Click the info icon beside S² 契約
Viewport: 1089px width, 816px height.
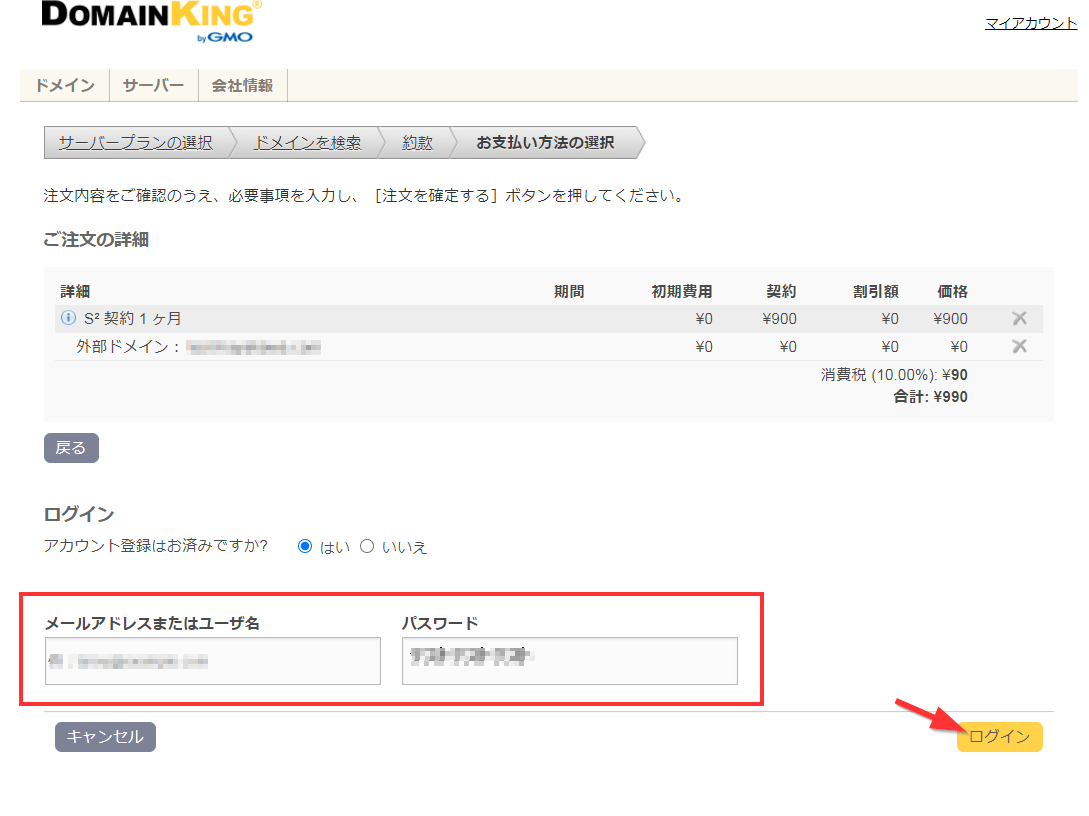click(x=68, y=318)
